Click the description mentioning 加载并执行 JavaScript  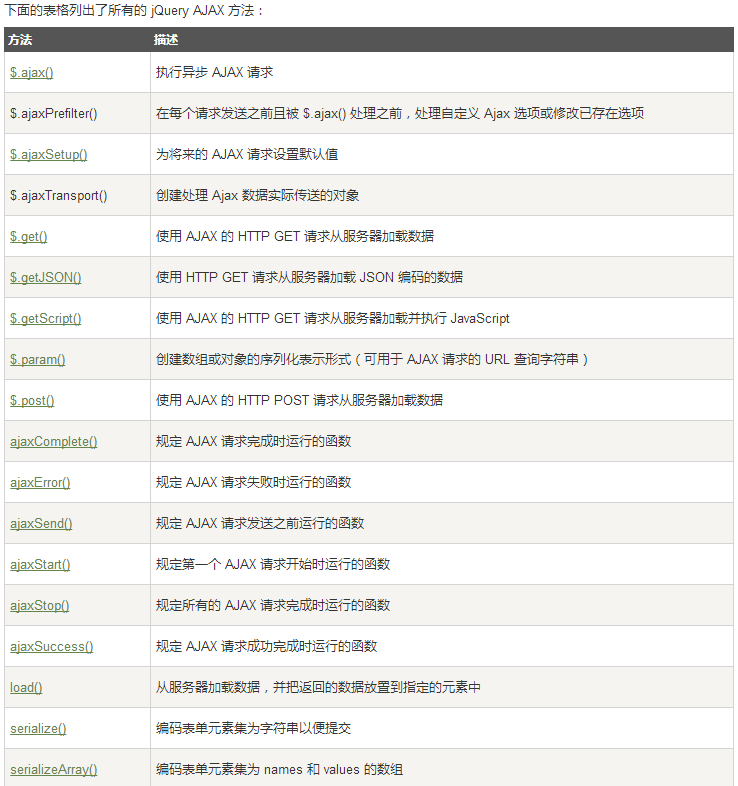[x=332, y=319]
